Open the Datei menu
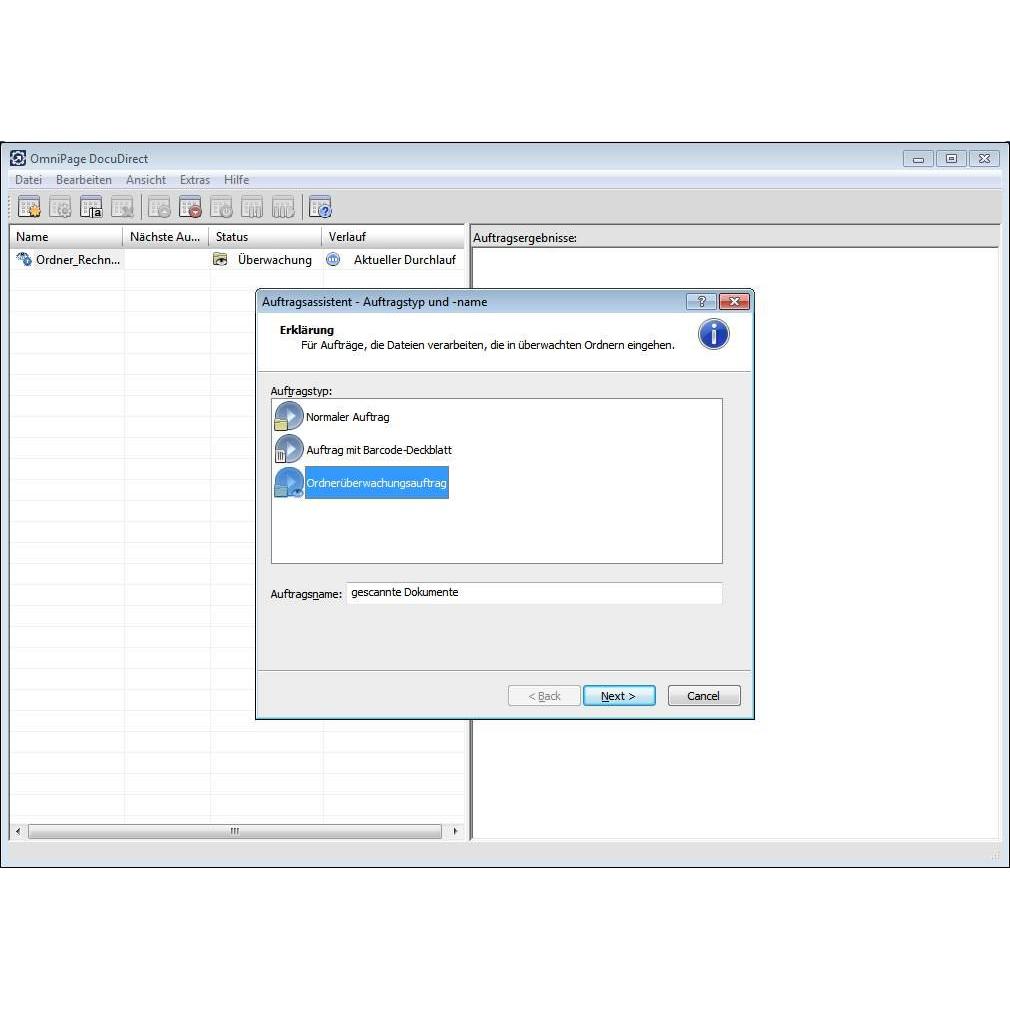 28,180
